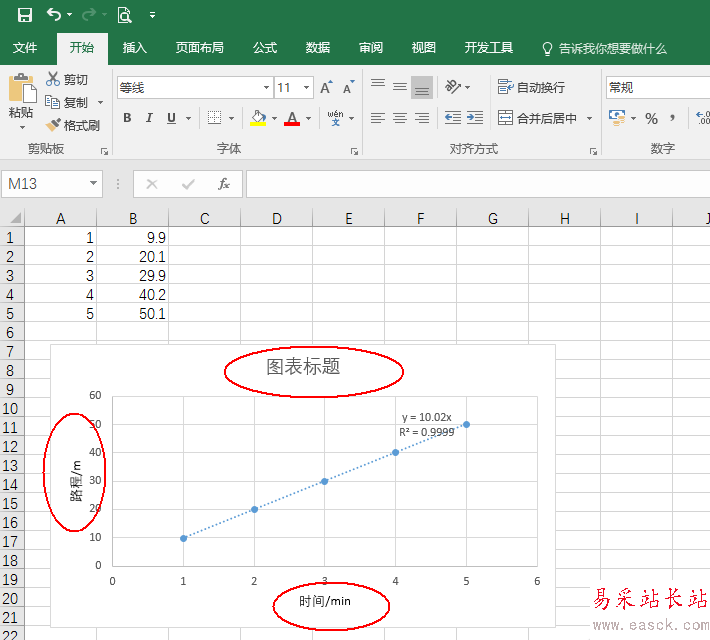Select the chart title 图表标题
The height and width of the screenshot is (640, 710).
pyautogui.click(x=303, y=367)
